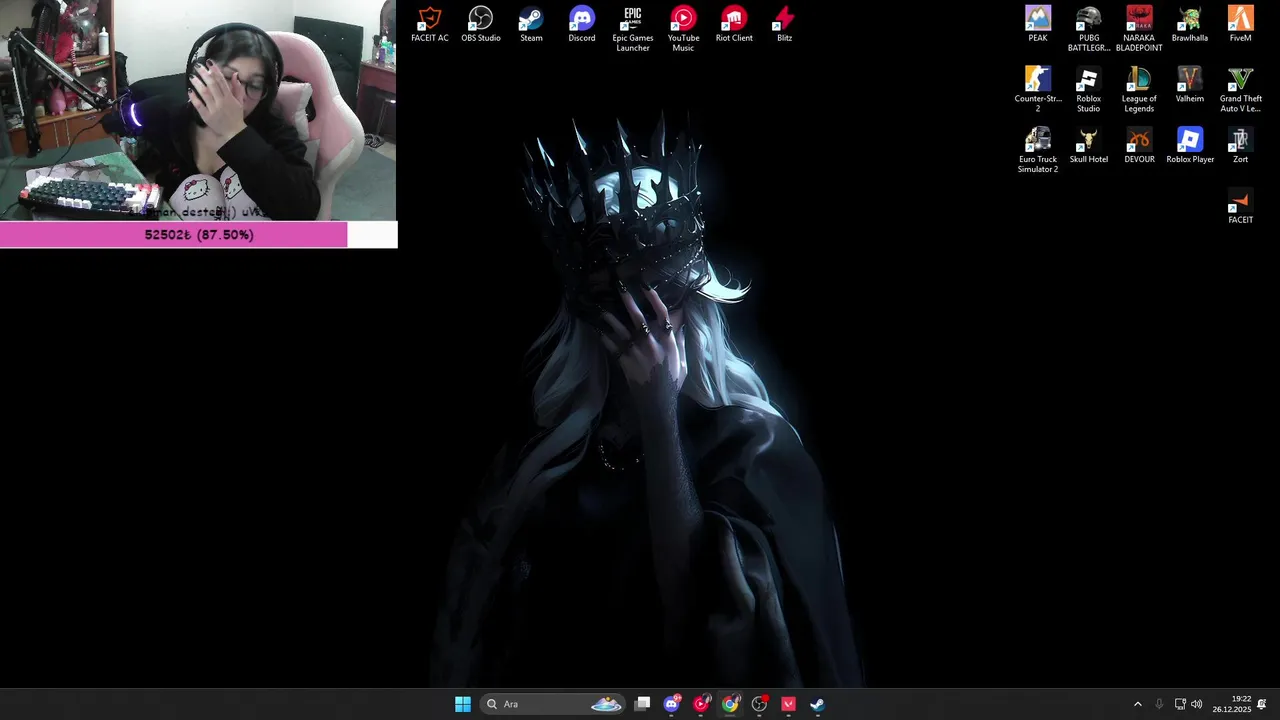Open YouTube Music from the taskbar
The image size is (1280, 720).
[x=701, y=704]
